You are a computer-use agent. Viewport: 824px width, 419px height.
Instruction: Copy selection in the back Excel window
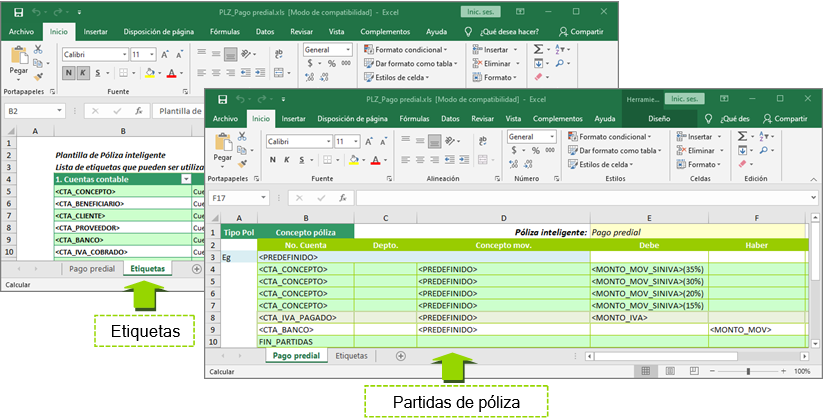[x=37, y=64]
